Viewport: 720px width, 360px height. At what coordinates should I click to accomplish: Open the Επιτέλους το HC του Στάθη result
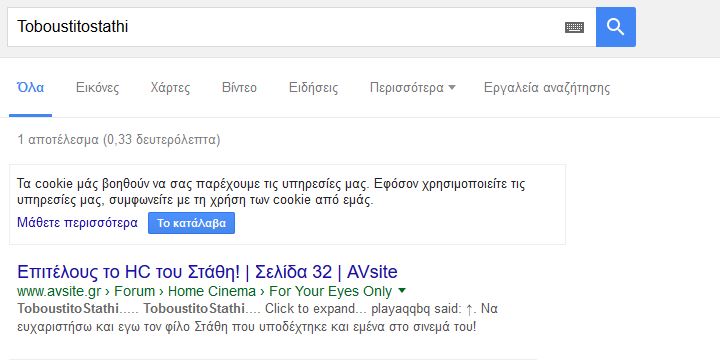click(207, 272)
